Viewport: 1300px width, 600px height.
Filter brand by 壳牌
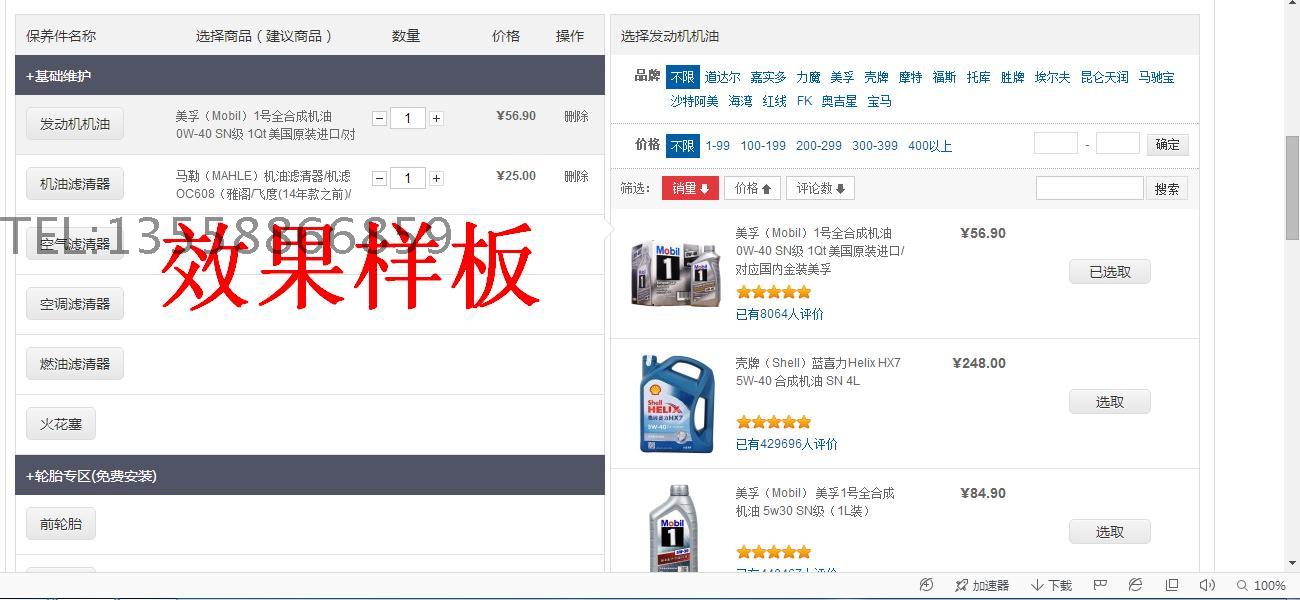(876, 77)
